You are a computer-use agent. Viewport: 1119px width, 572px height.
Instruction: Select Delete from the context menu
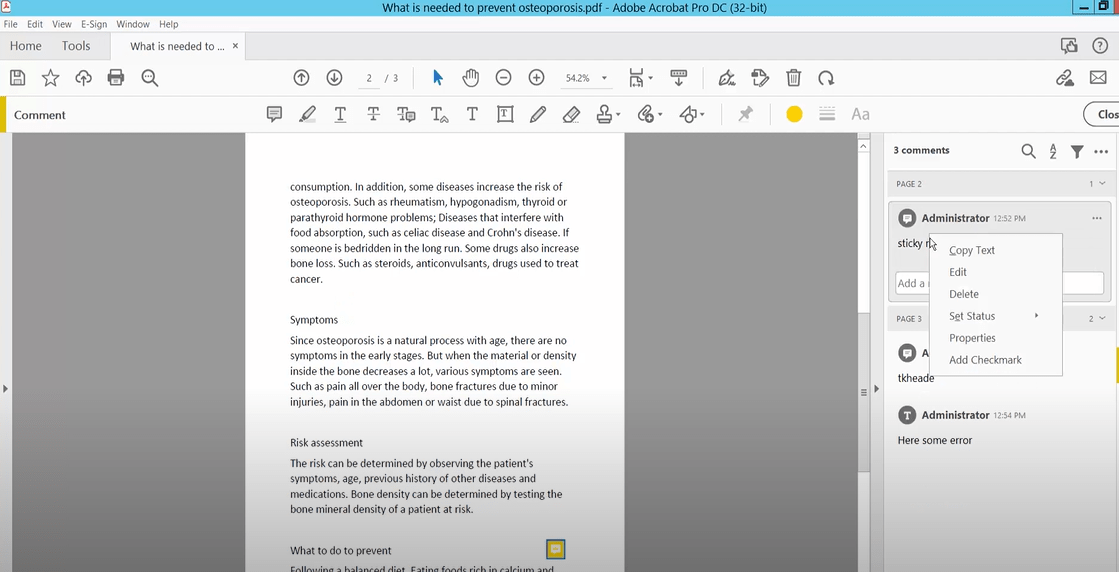(x=964, y=294)
